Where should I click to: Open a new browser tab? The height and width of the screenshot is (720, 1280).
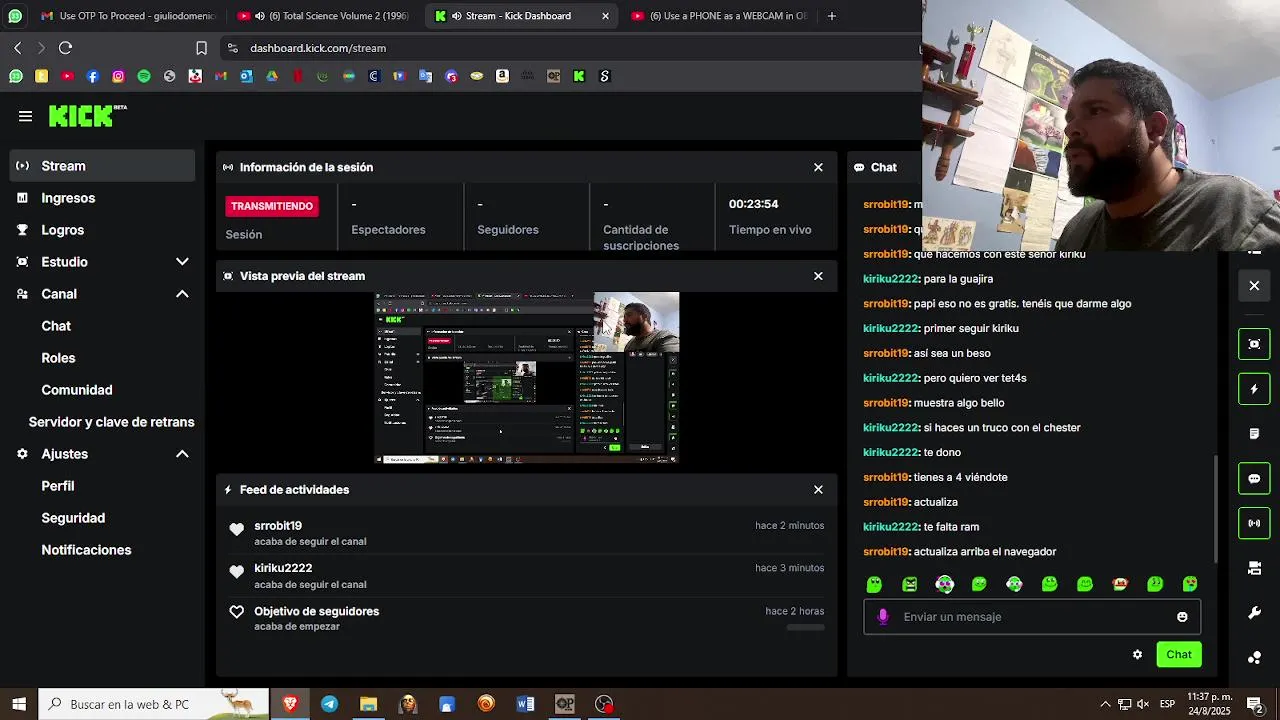tap(831, 16)
